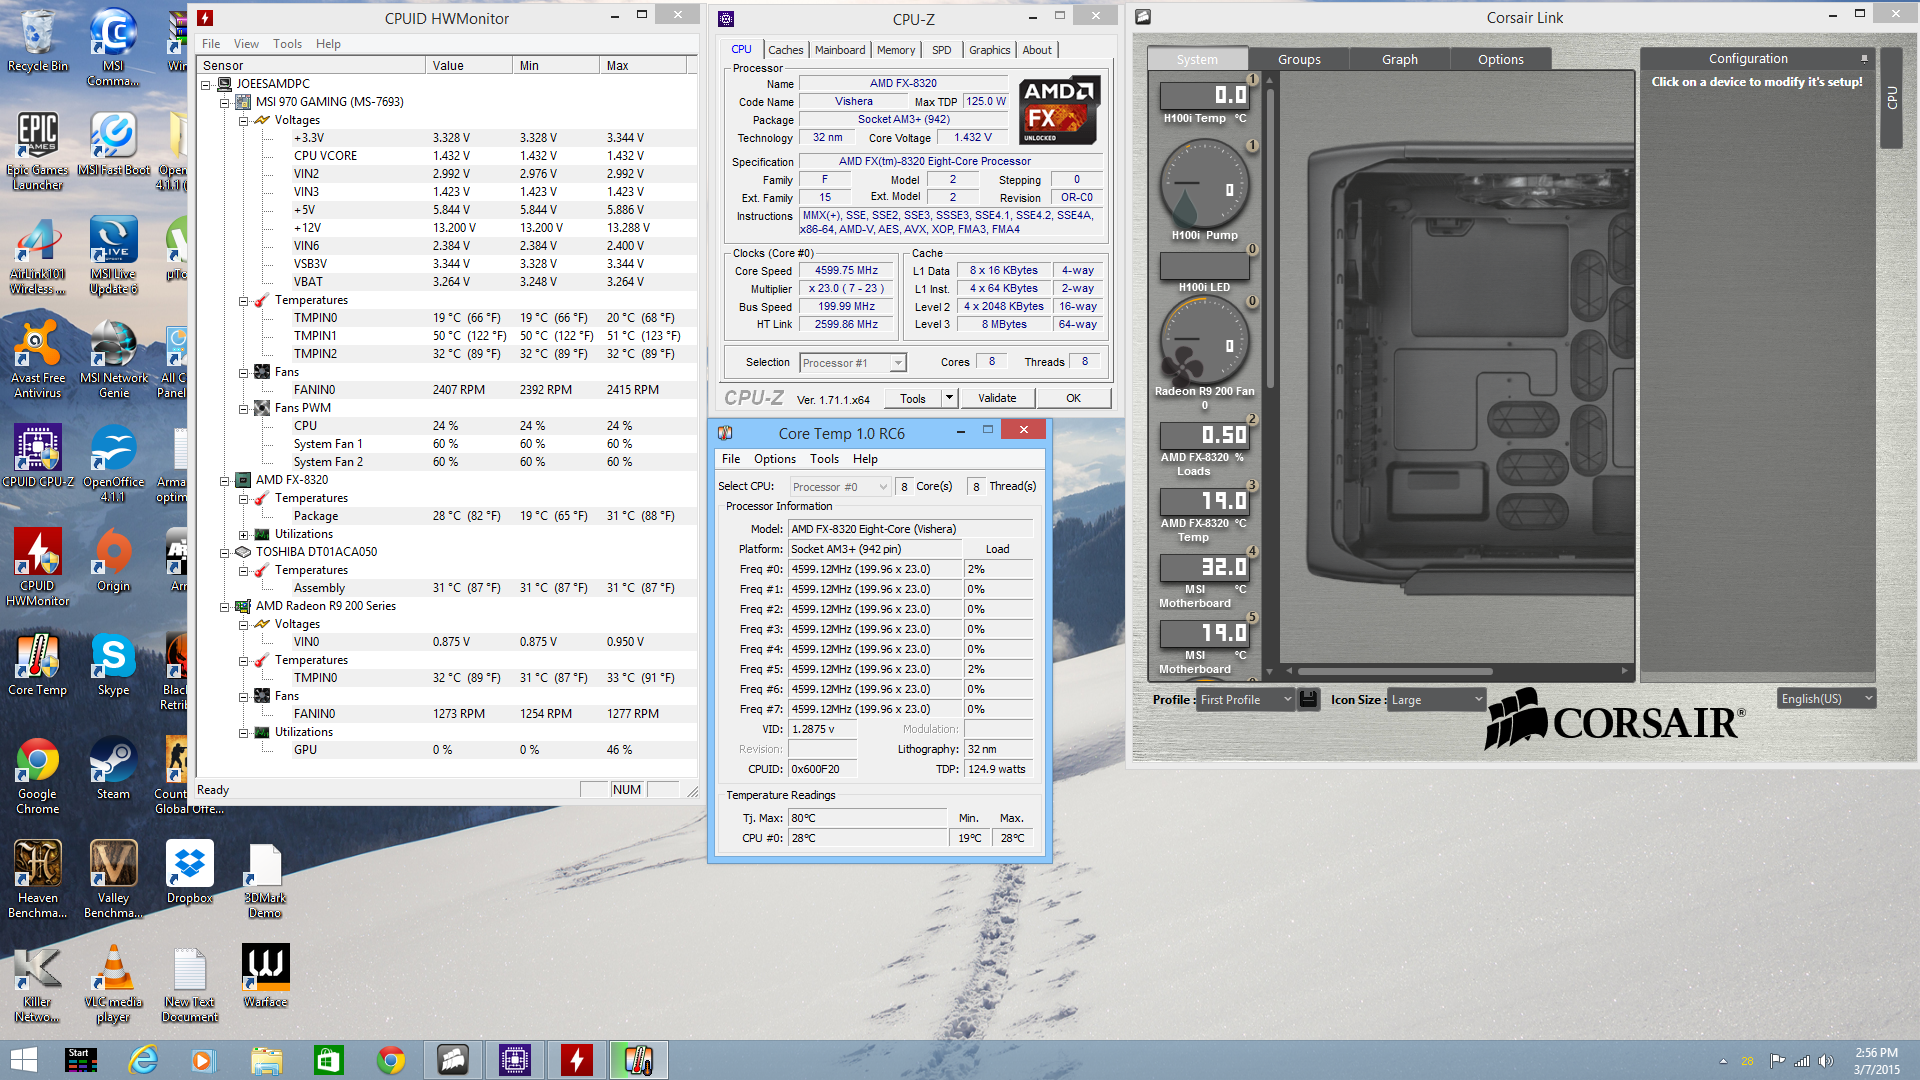The image size is (1920, 1080).
Task: Open Warface desktop icon
Action: click(x=265, y=976)
